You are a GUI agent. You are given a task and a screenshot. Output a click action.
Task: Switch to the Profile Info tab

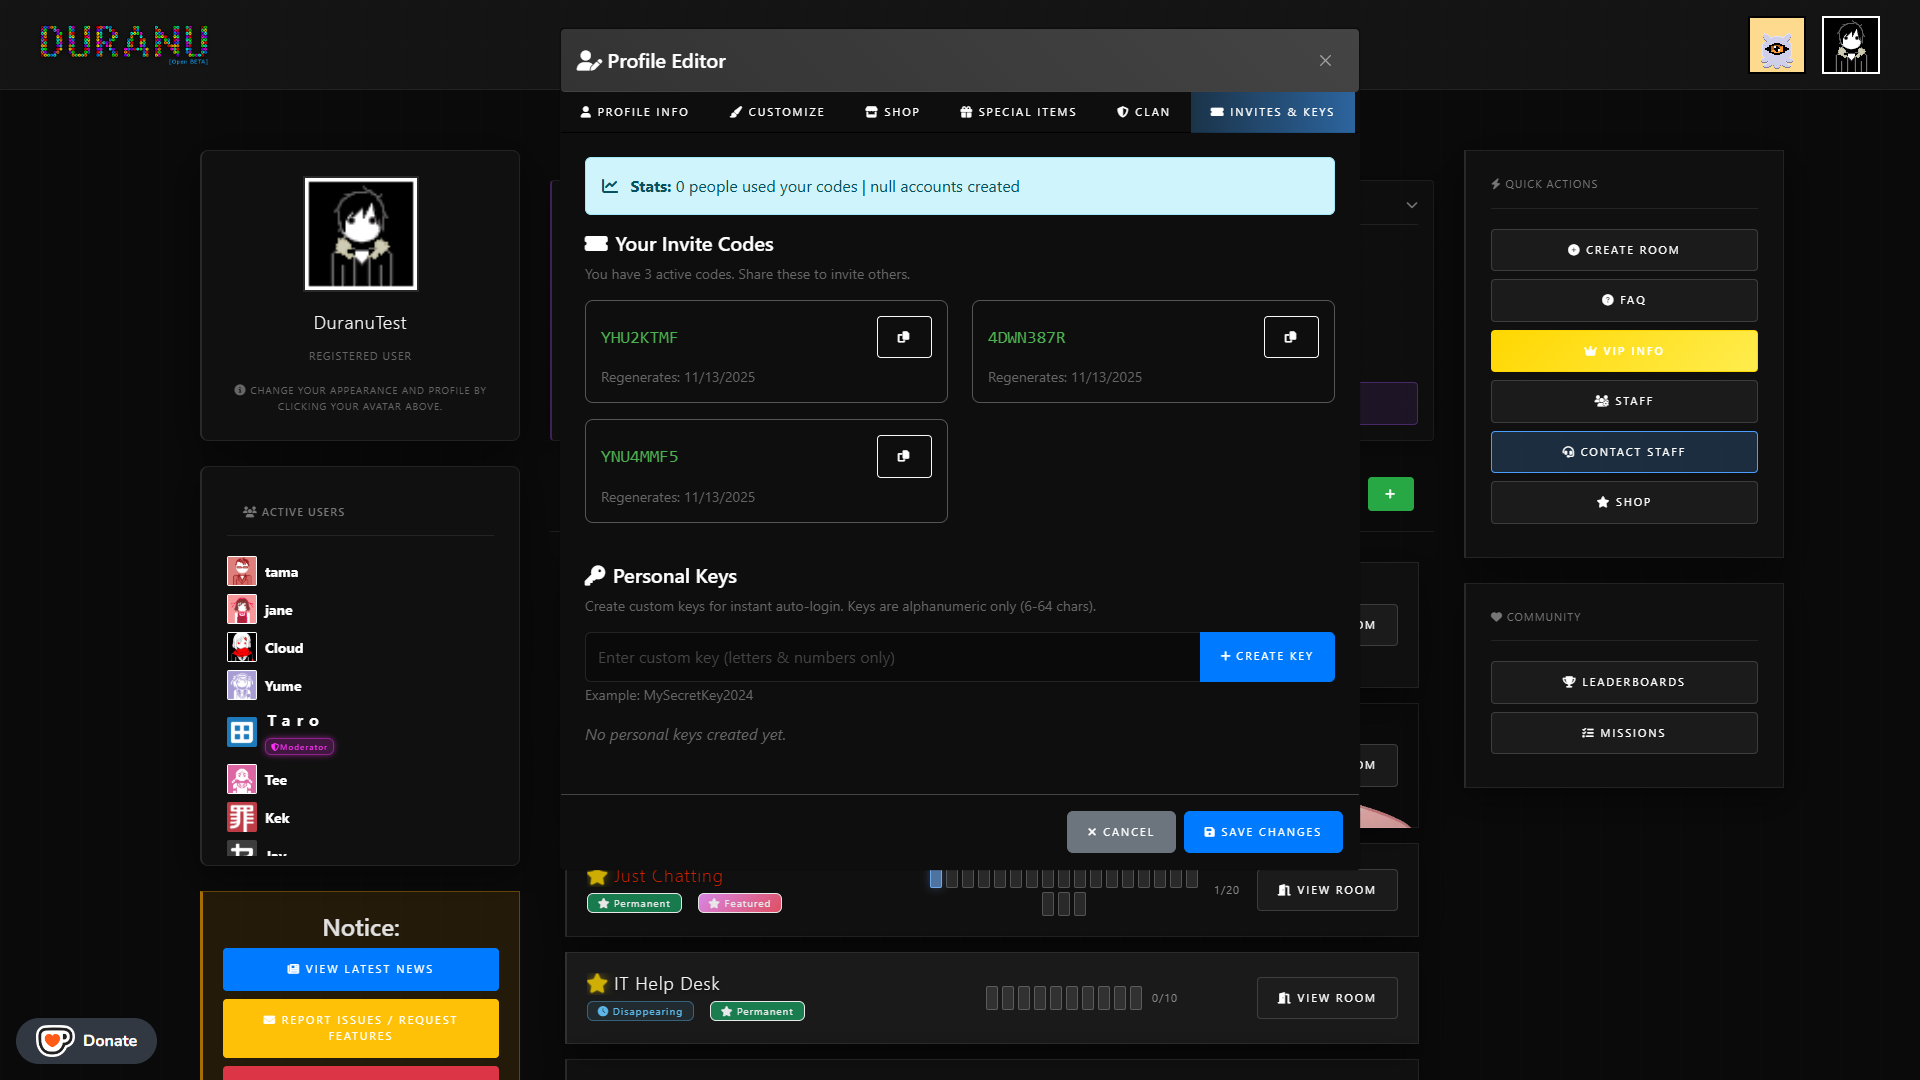pos(635,112)
